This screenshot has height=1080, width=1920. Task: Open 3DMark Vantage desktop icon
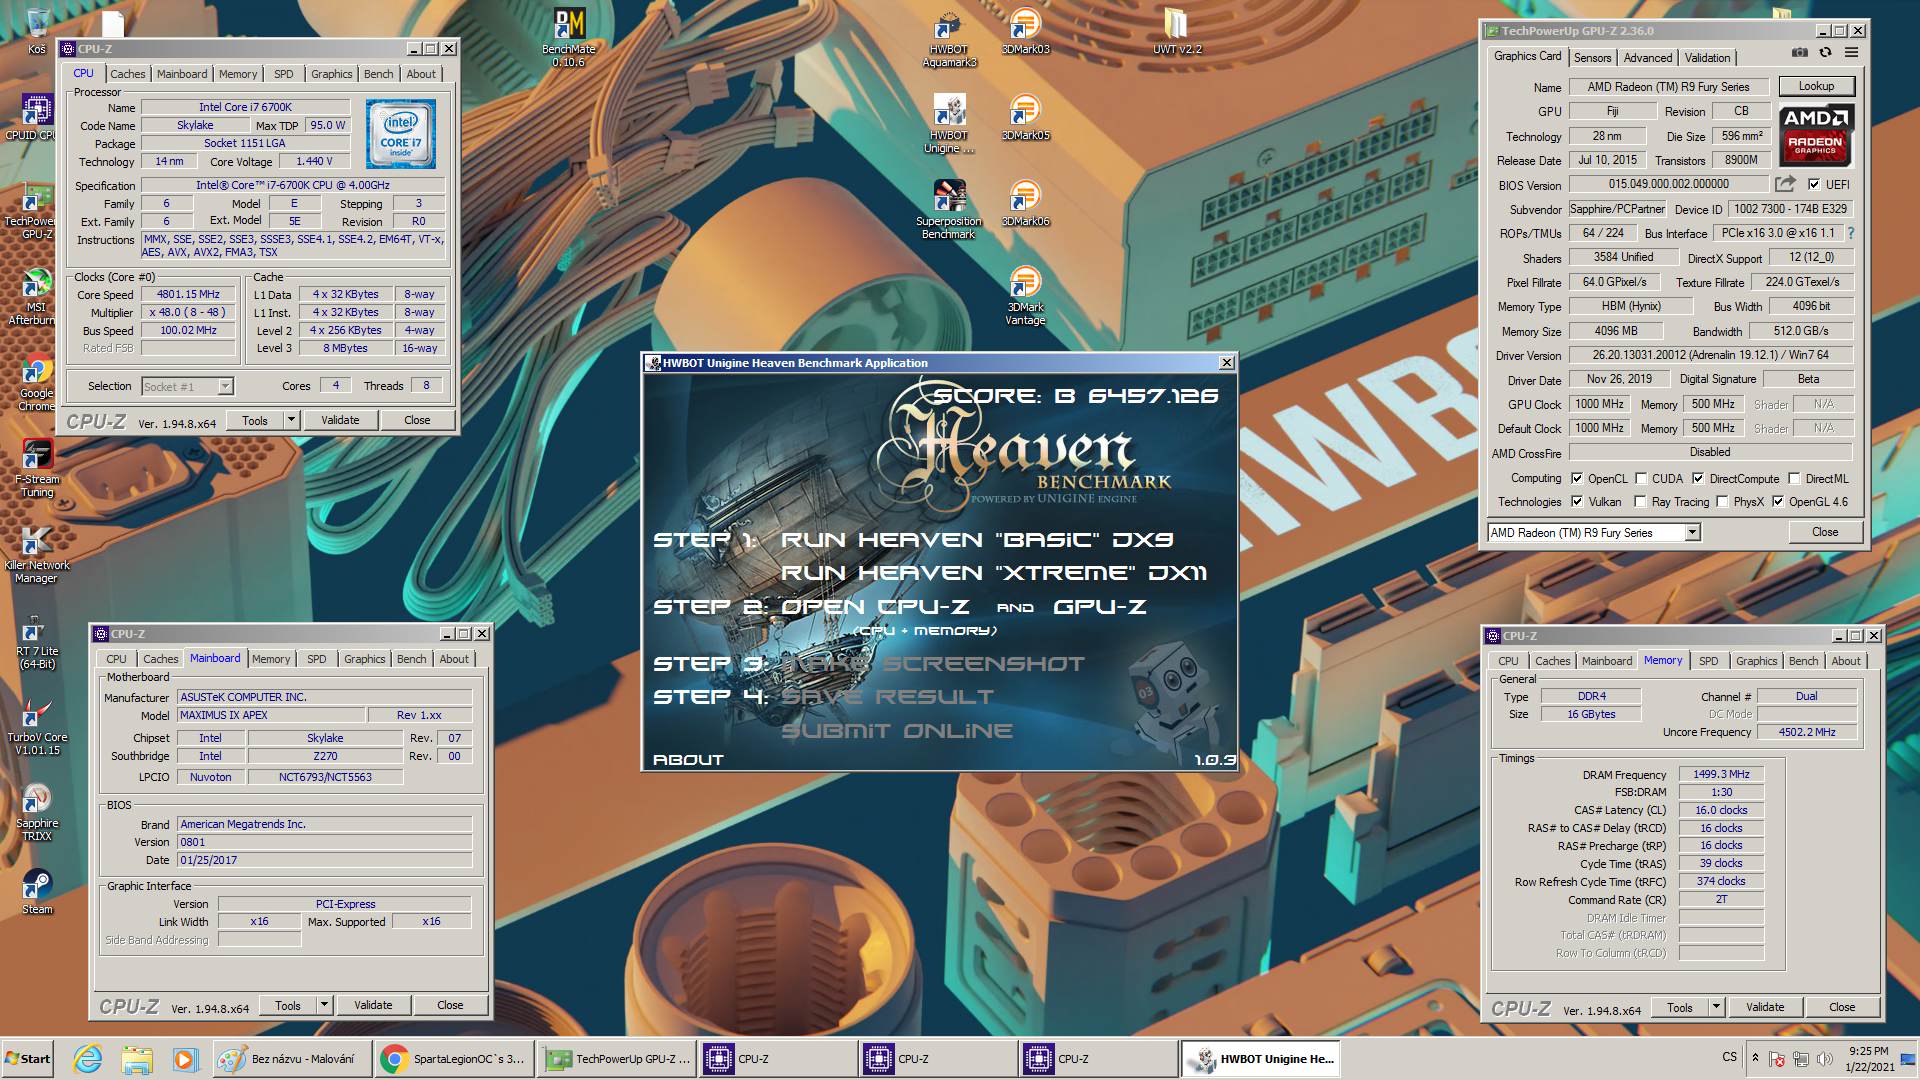(x=1025, y=295)
